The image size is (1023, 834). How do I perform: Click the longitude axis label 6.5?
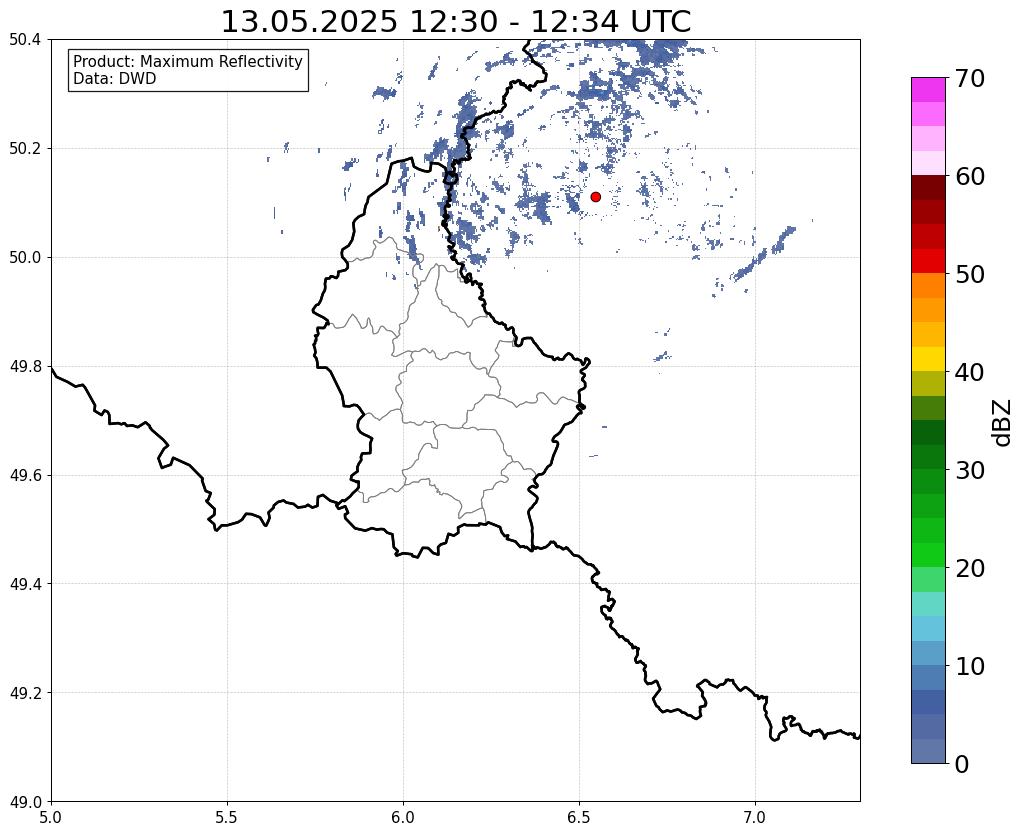(x=579, y=817)
